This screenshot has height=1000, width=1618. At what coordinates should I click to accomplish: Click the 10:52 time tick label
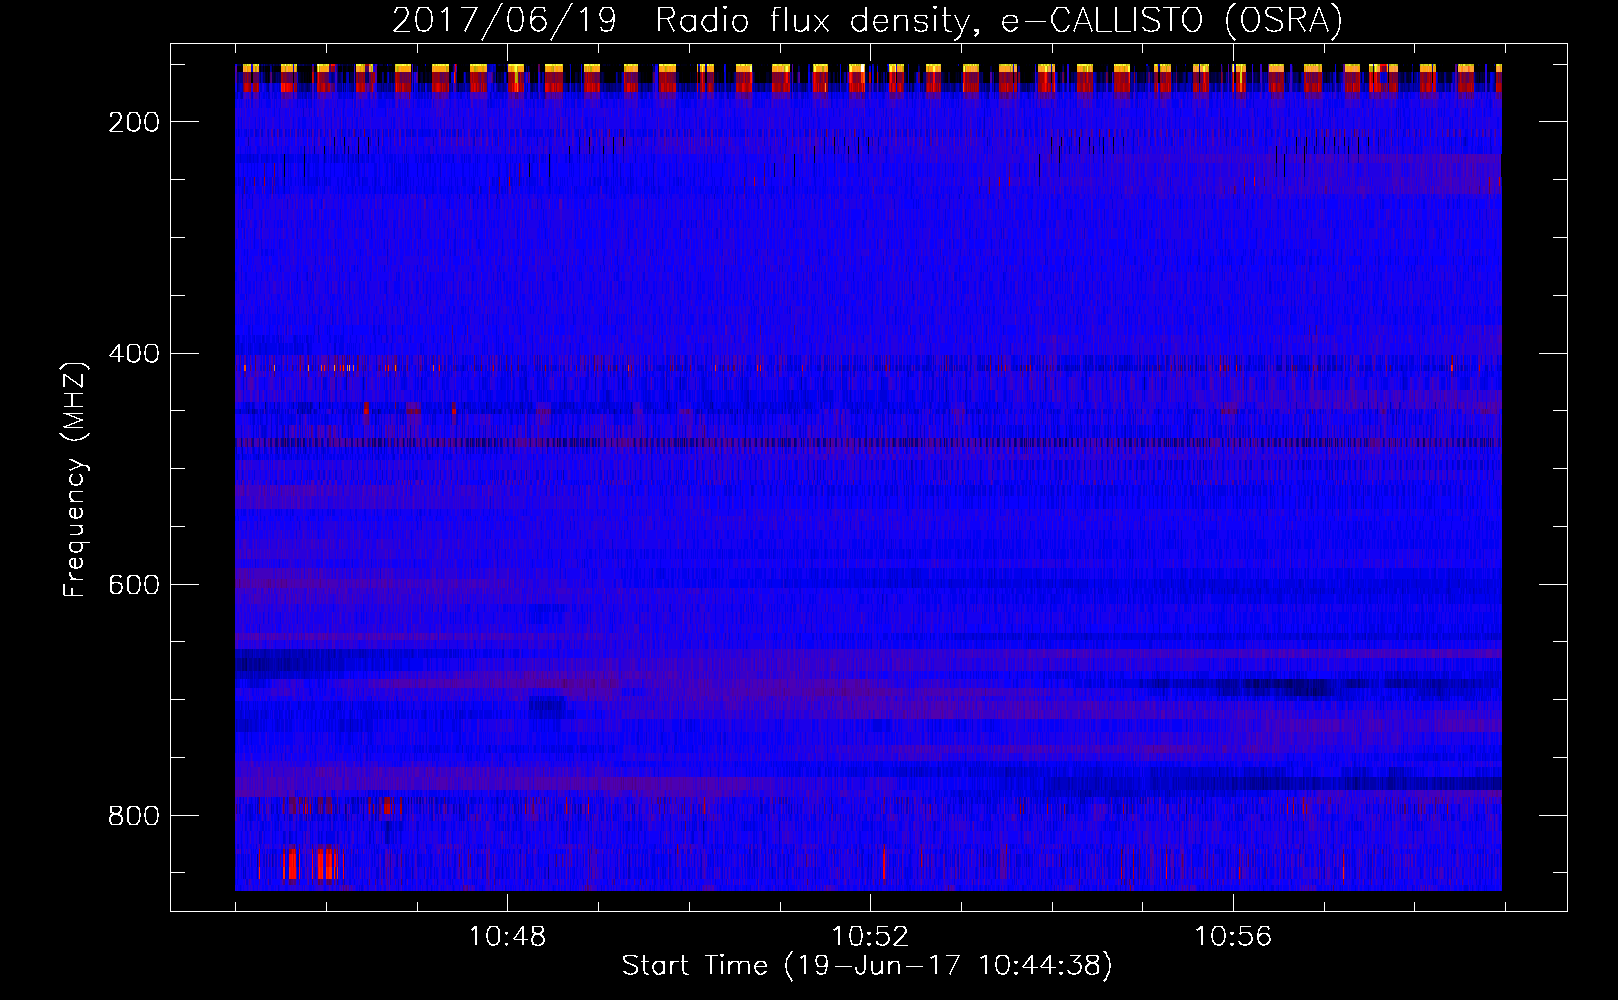(870, 936)
